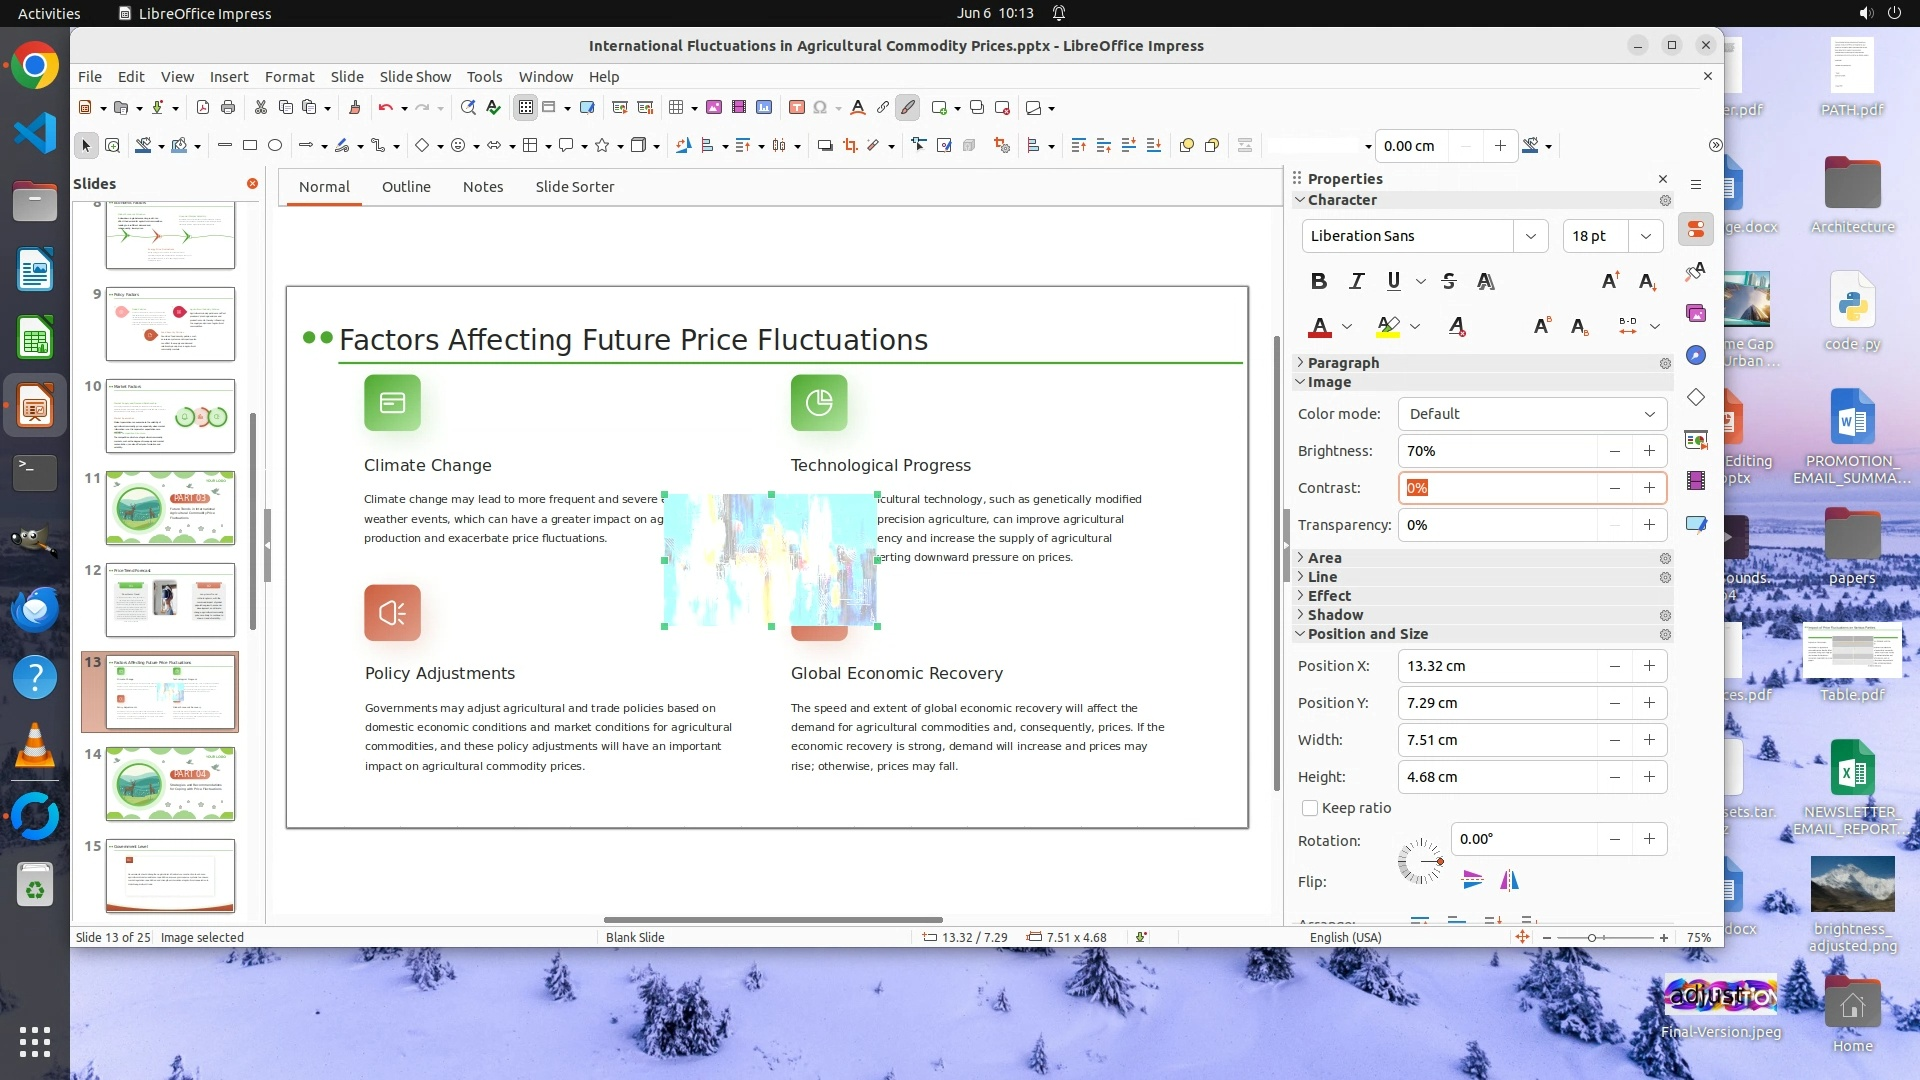Click the Strikethrough icon in the Character panel
Viewport: 1920px width, 1080px height.
point(1449,281)
